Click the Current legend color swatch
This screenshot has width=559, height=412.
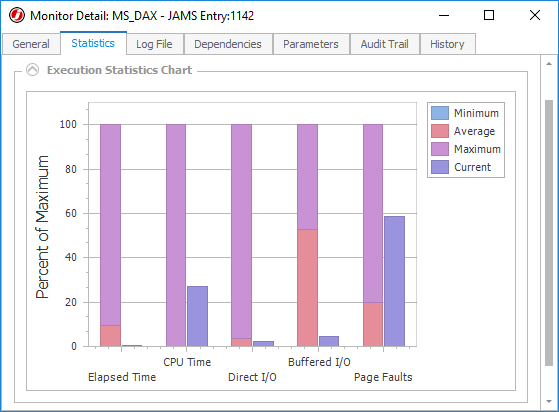point(440,167)
